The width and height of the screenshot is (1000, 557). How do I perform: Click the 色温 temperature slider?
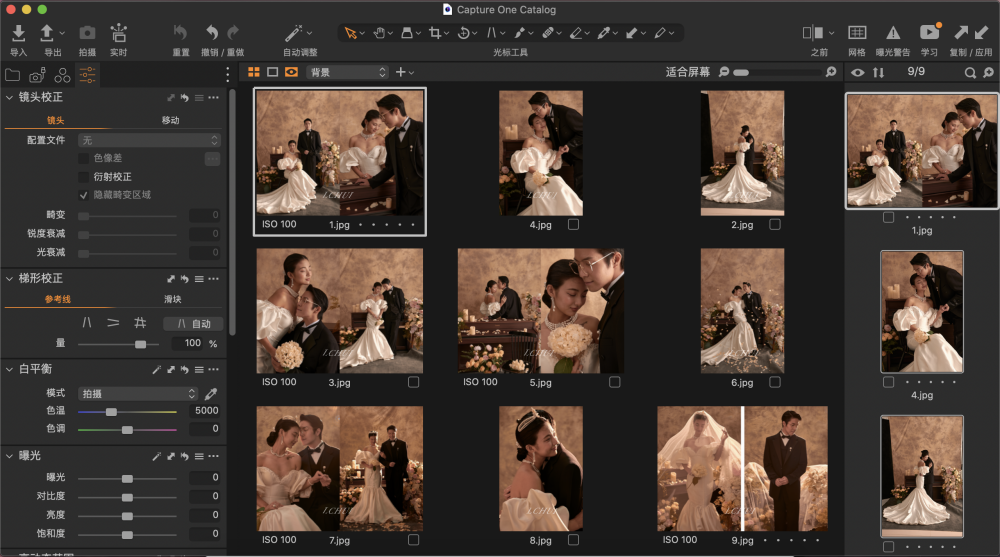click(111, 411)
